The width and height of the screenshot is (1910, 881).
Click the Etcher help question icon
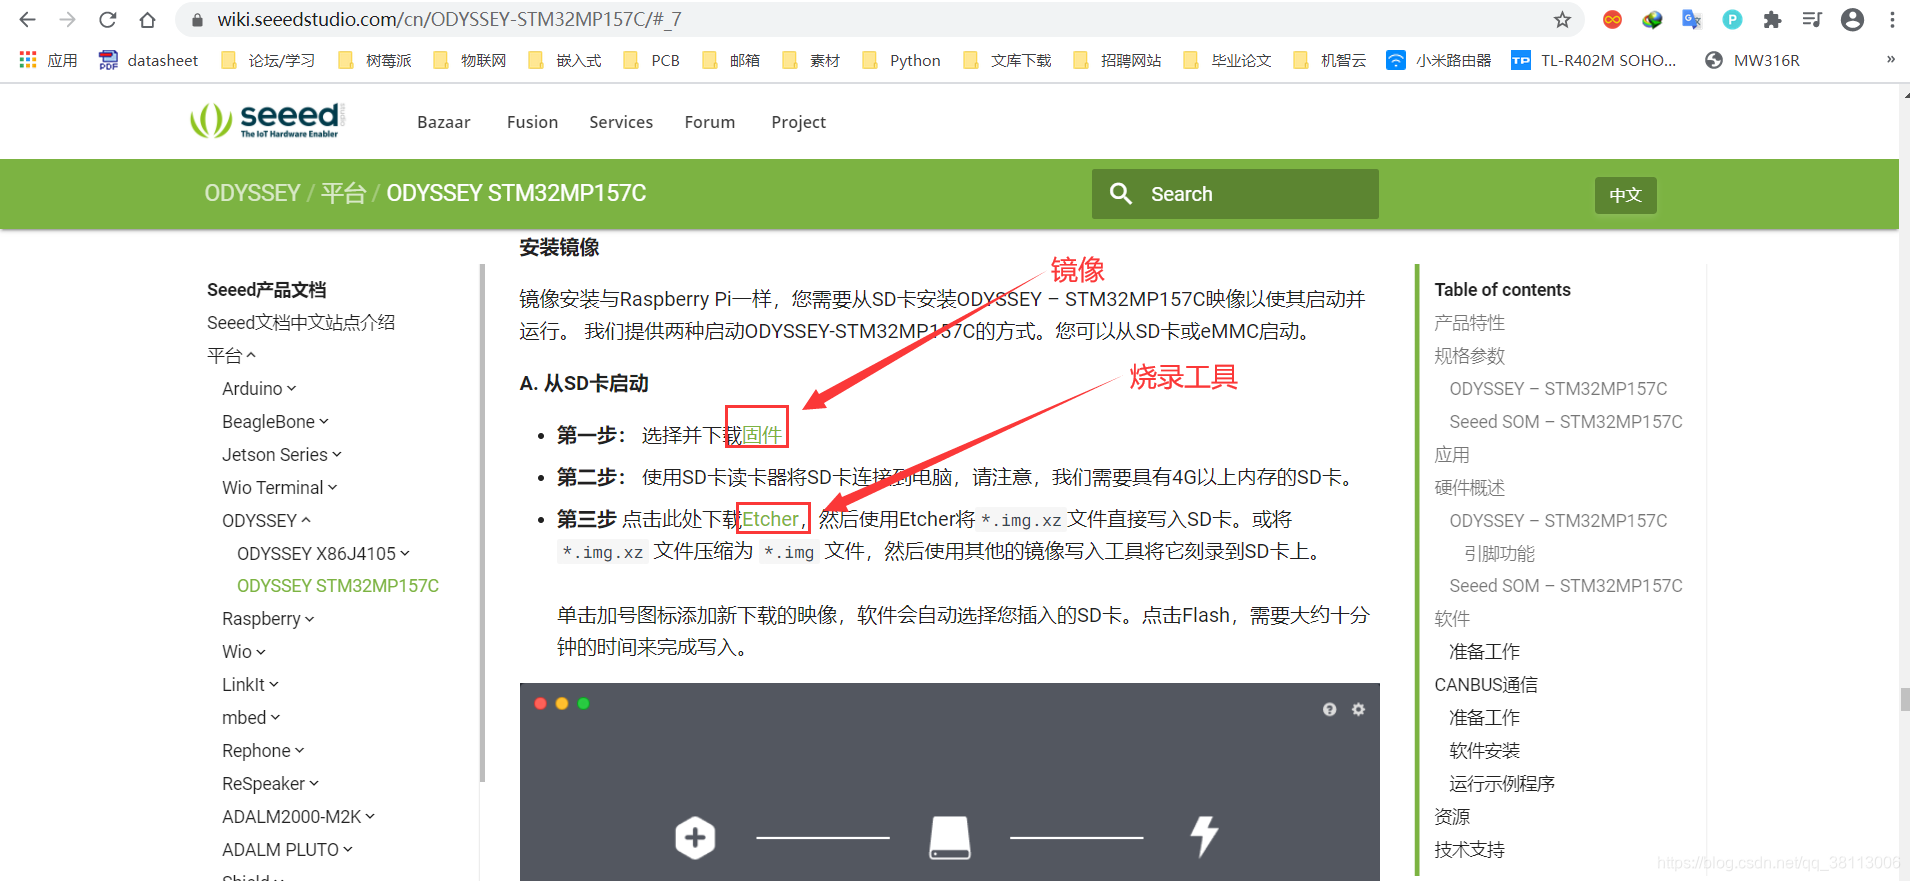(x=1329, y=709)
